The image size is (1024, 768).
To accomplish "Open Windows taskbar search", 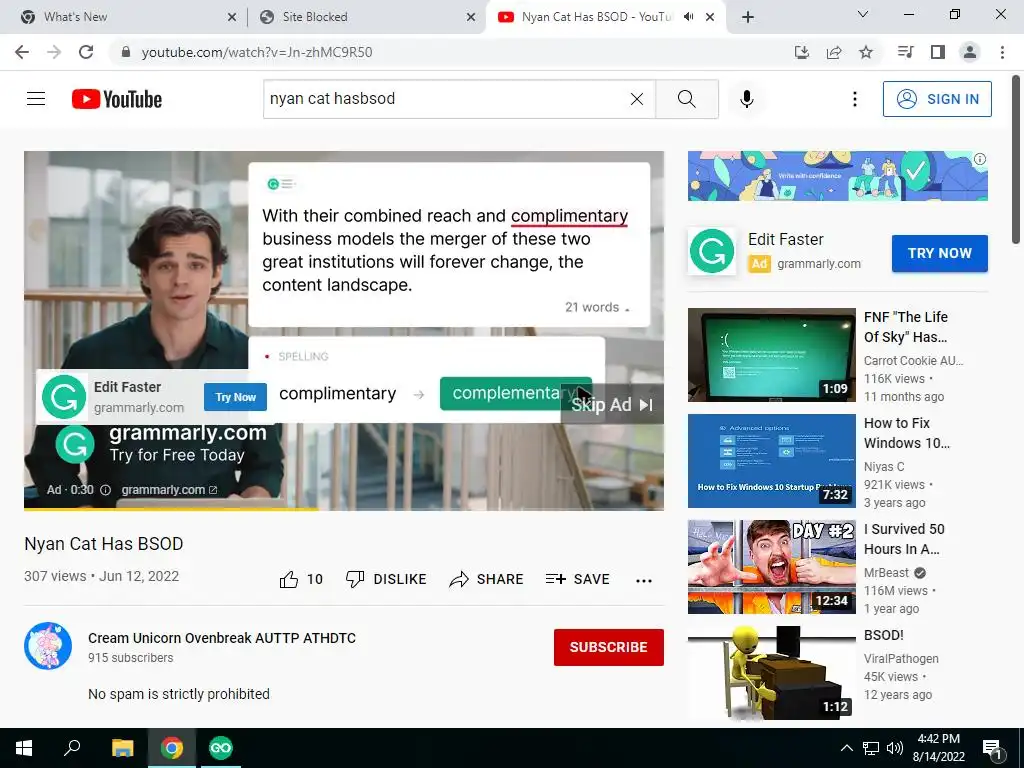I will pyautogui.click(x=72, y=748).
